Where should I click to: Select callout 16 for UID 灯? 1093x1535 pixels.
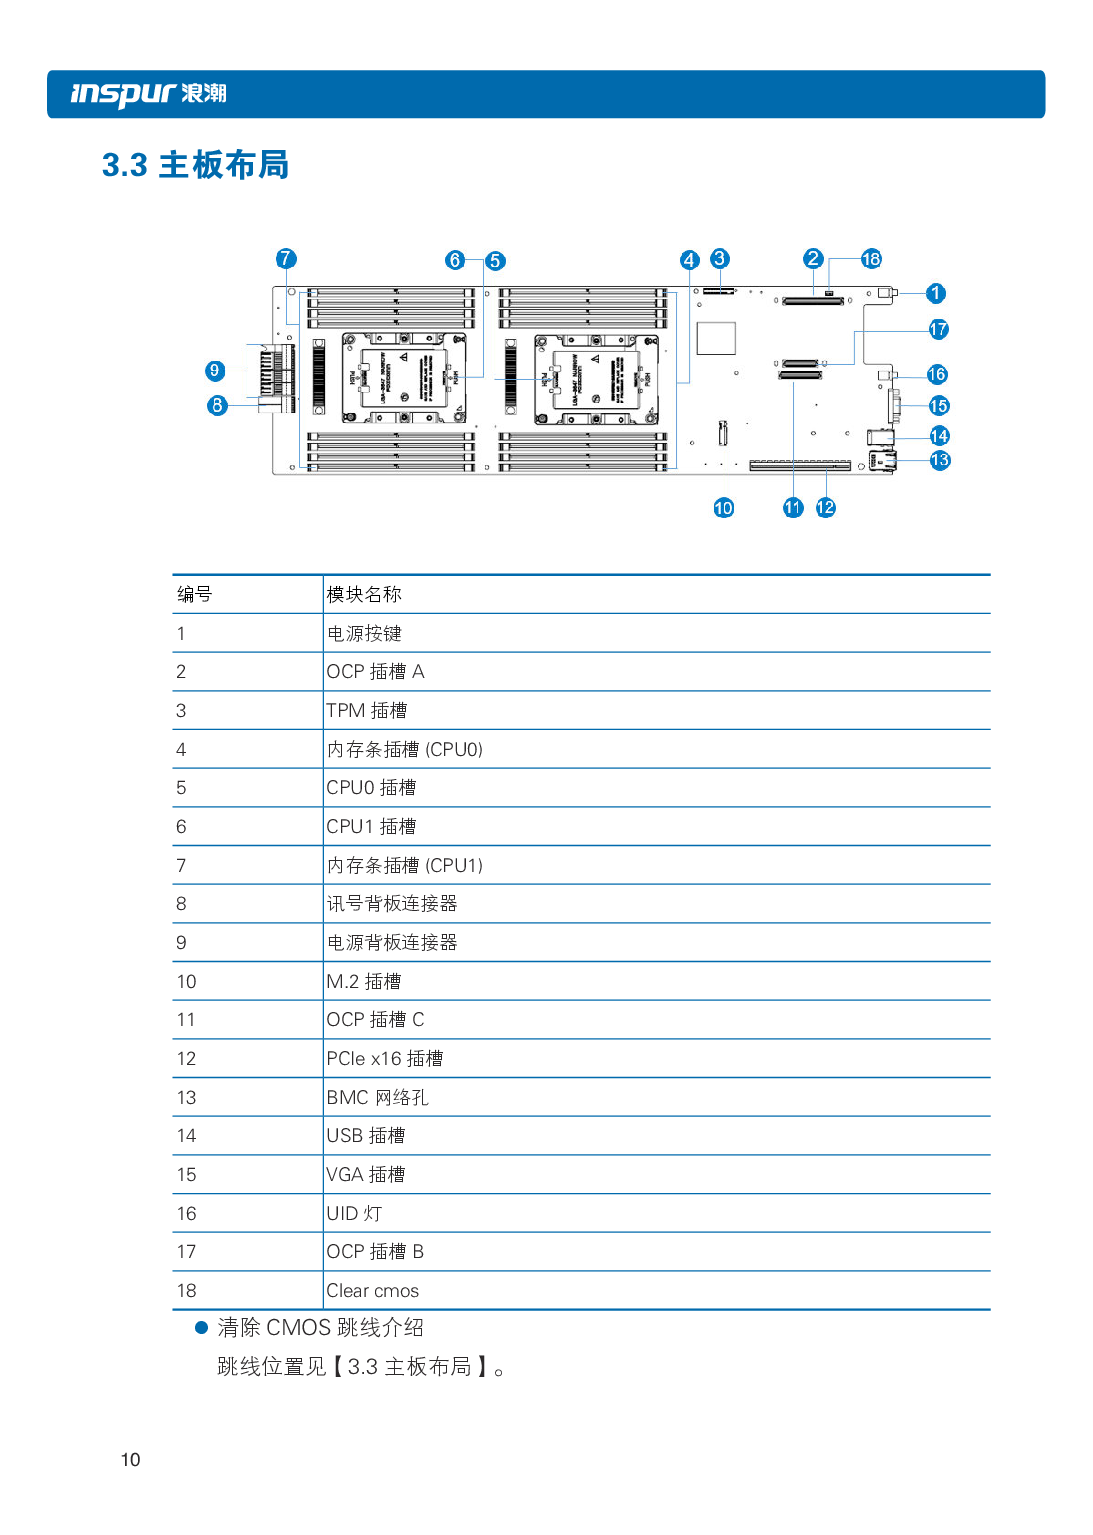[x=937, y=373]
